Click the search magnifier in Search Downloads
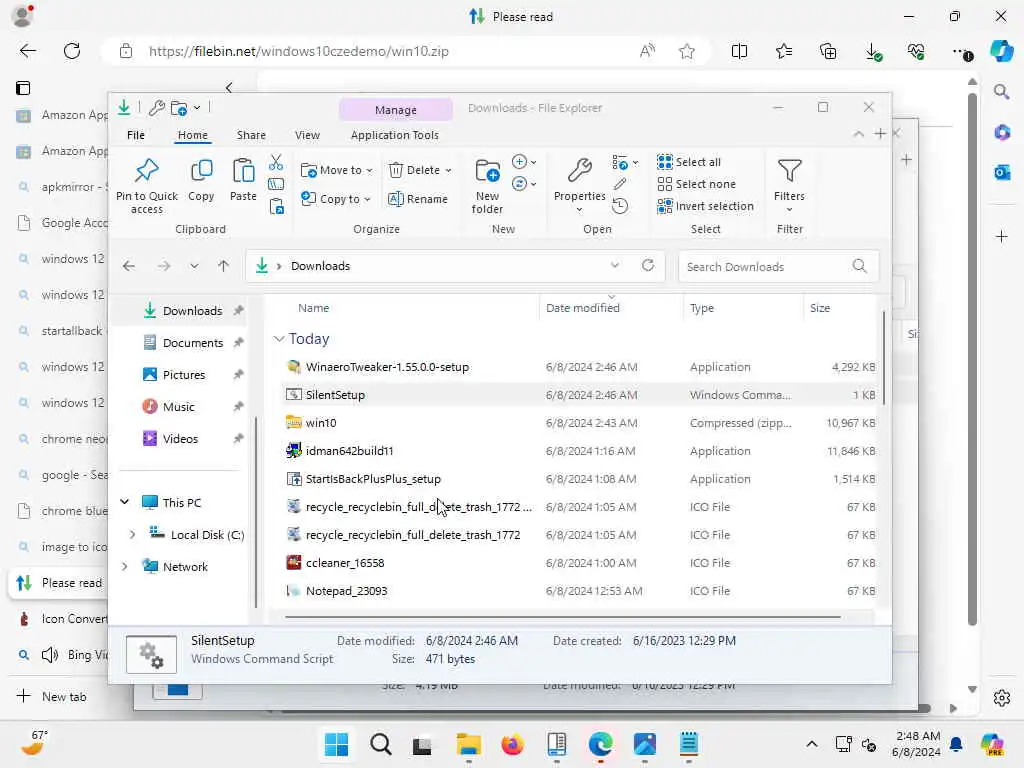Viewport: 1024px width, 768px height. [859, 266]
